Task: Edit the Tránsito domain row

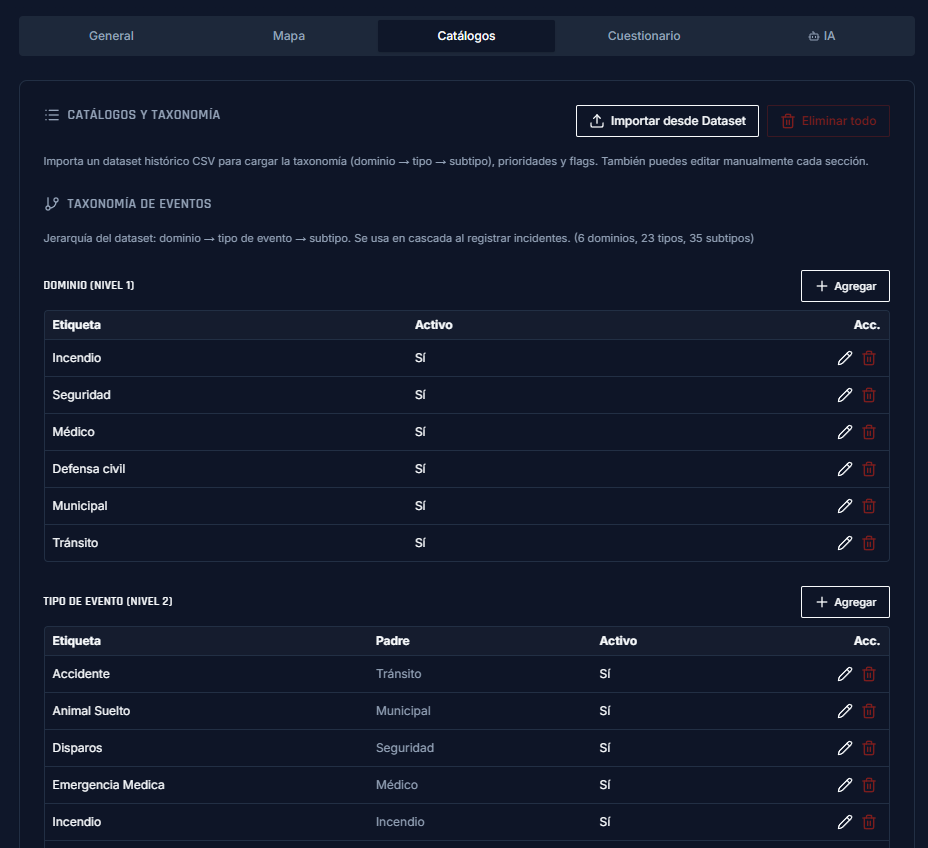Action: click(845, 543)
